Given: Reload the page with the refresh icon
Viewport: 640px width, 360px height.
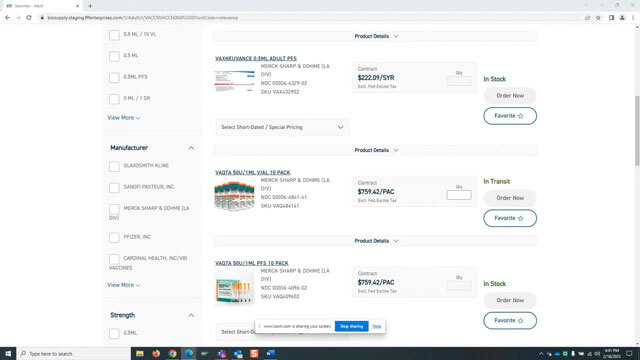Looking at the screenshot, I should 29,18.
